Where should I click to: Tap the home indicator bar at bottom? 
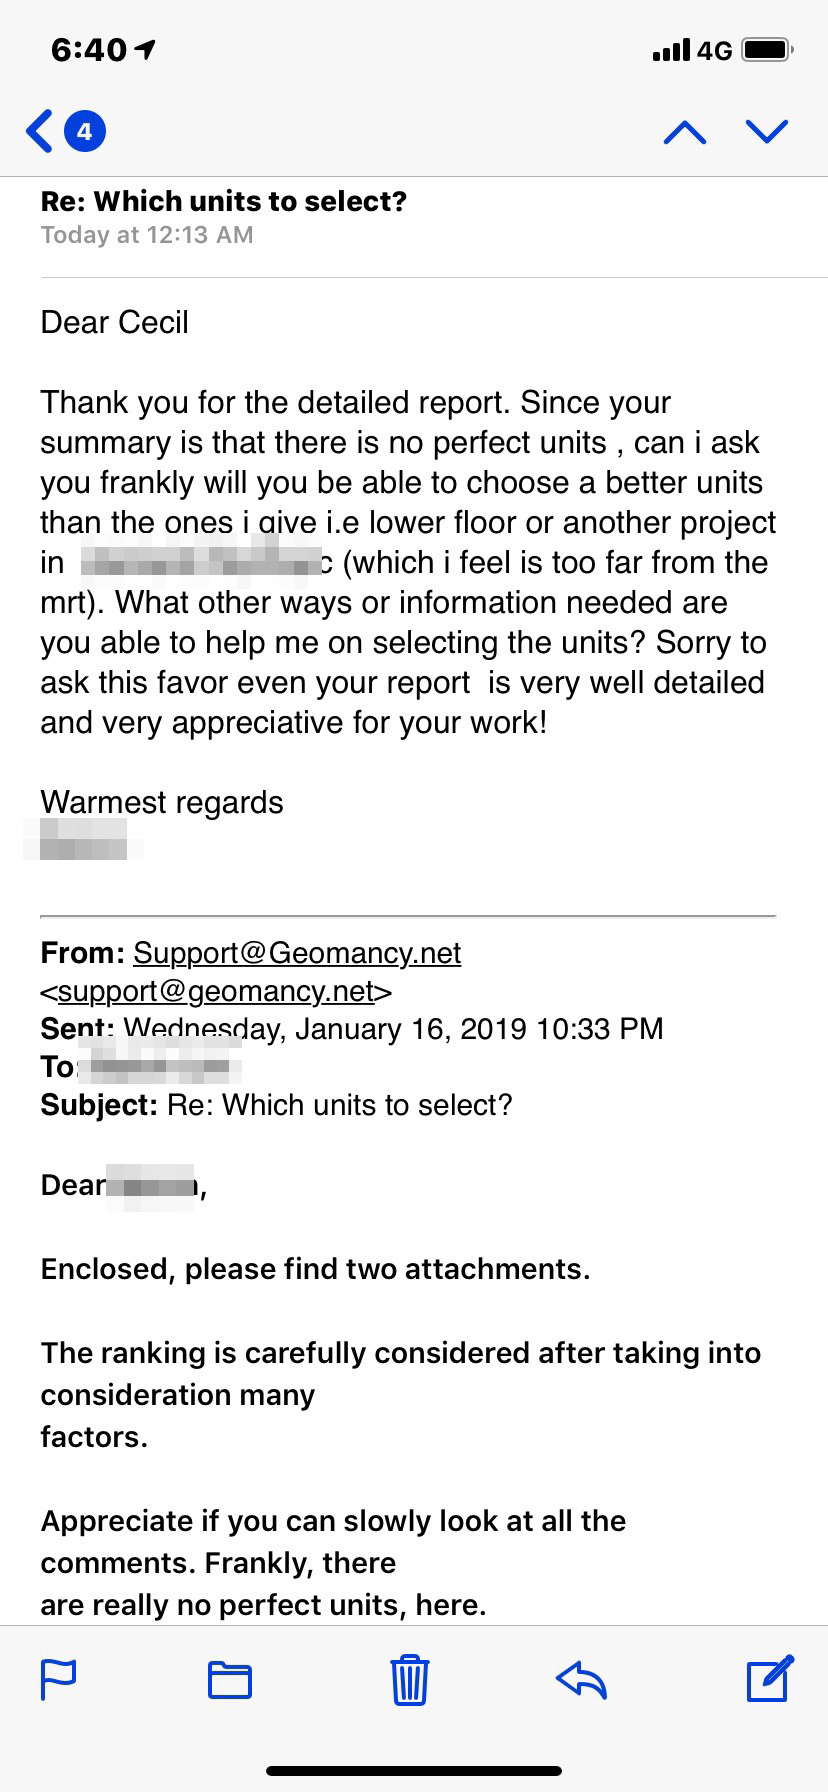414,1771
